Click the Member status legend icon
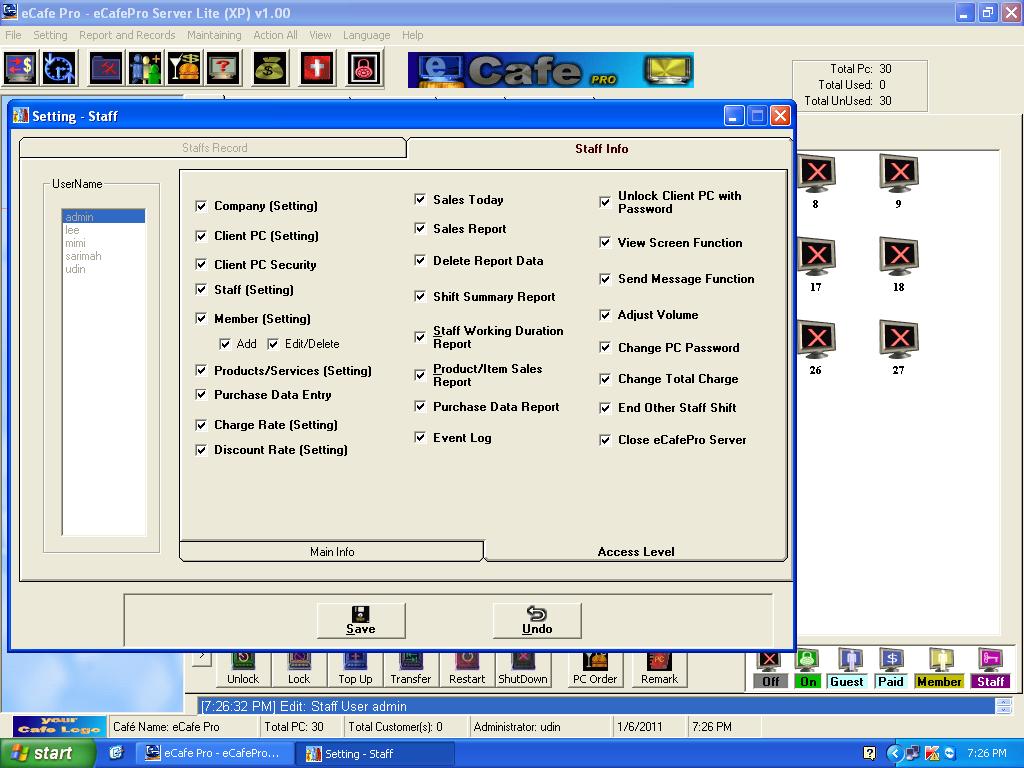Viewport: 1024px width, 768px height. click(939, 669)
